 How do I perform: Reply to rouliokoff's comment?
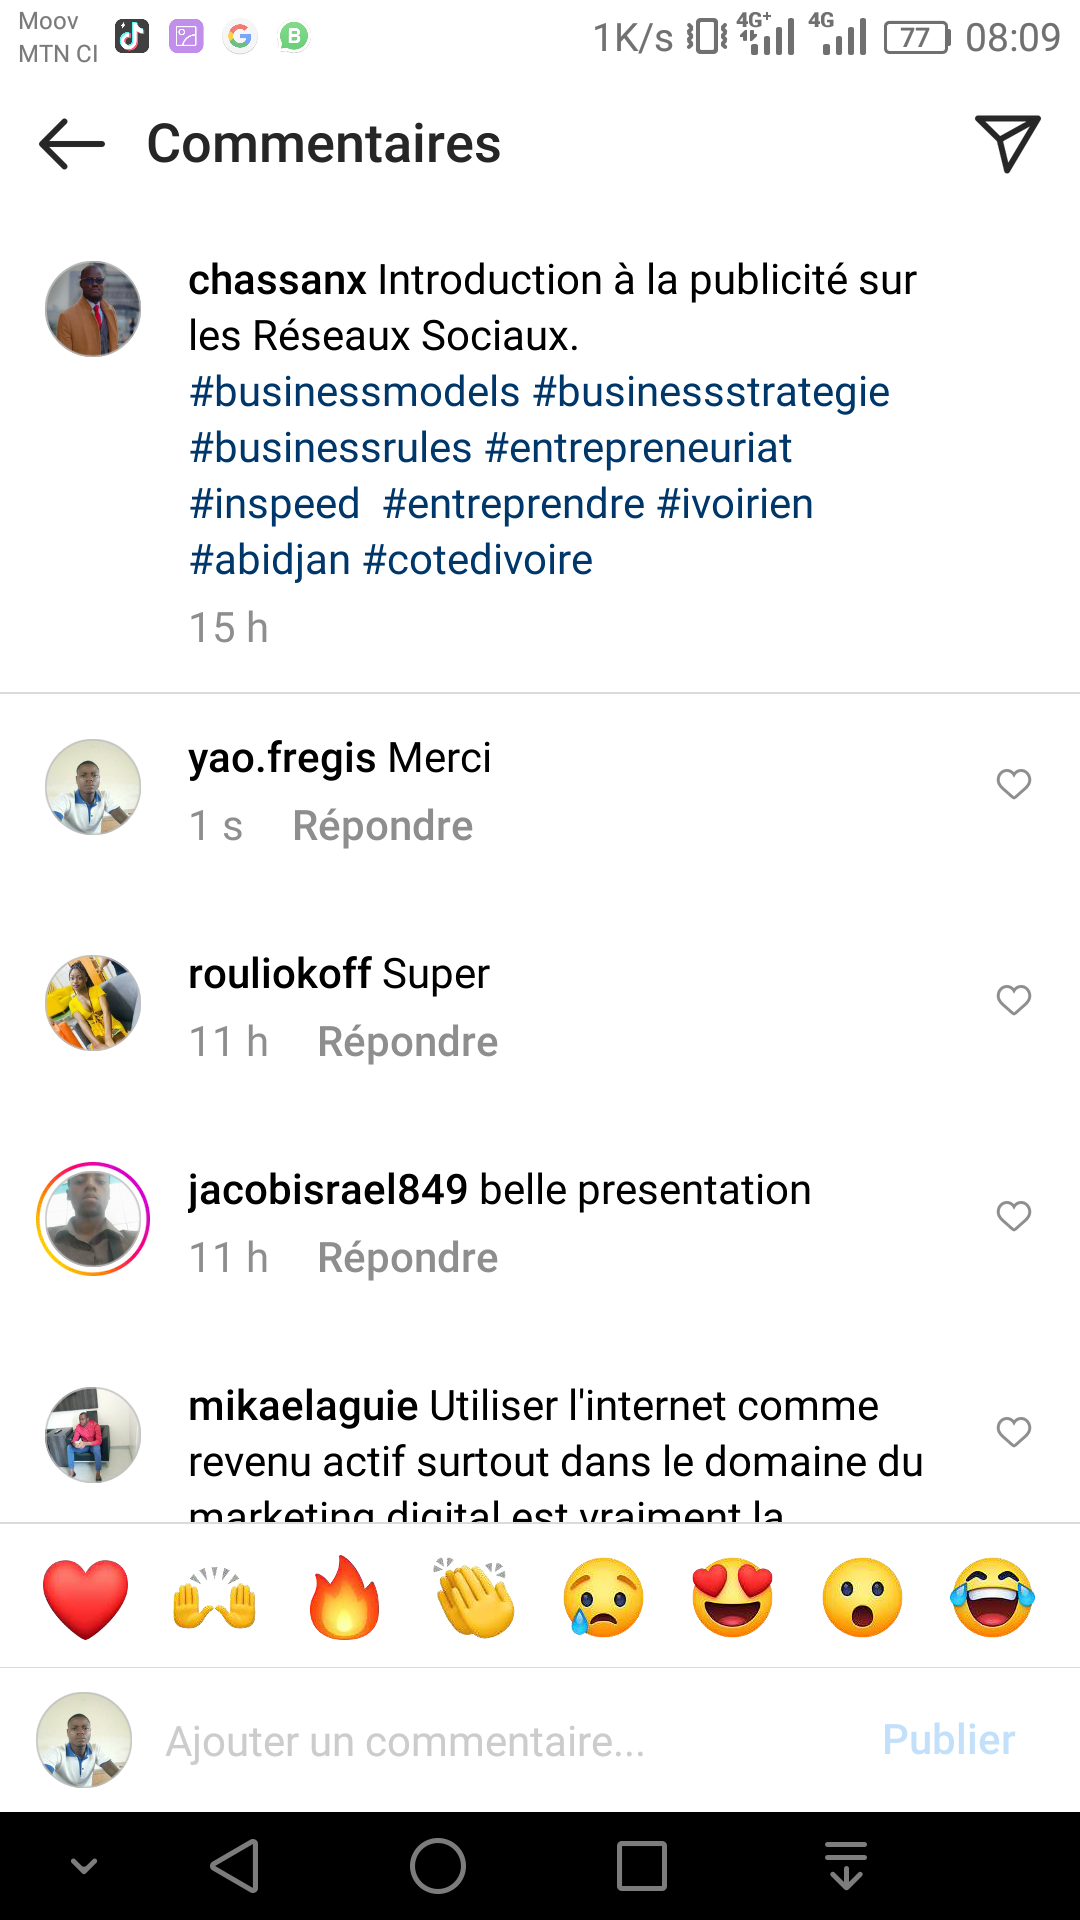tap(407, 1042)
